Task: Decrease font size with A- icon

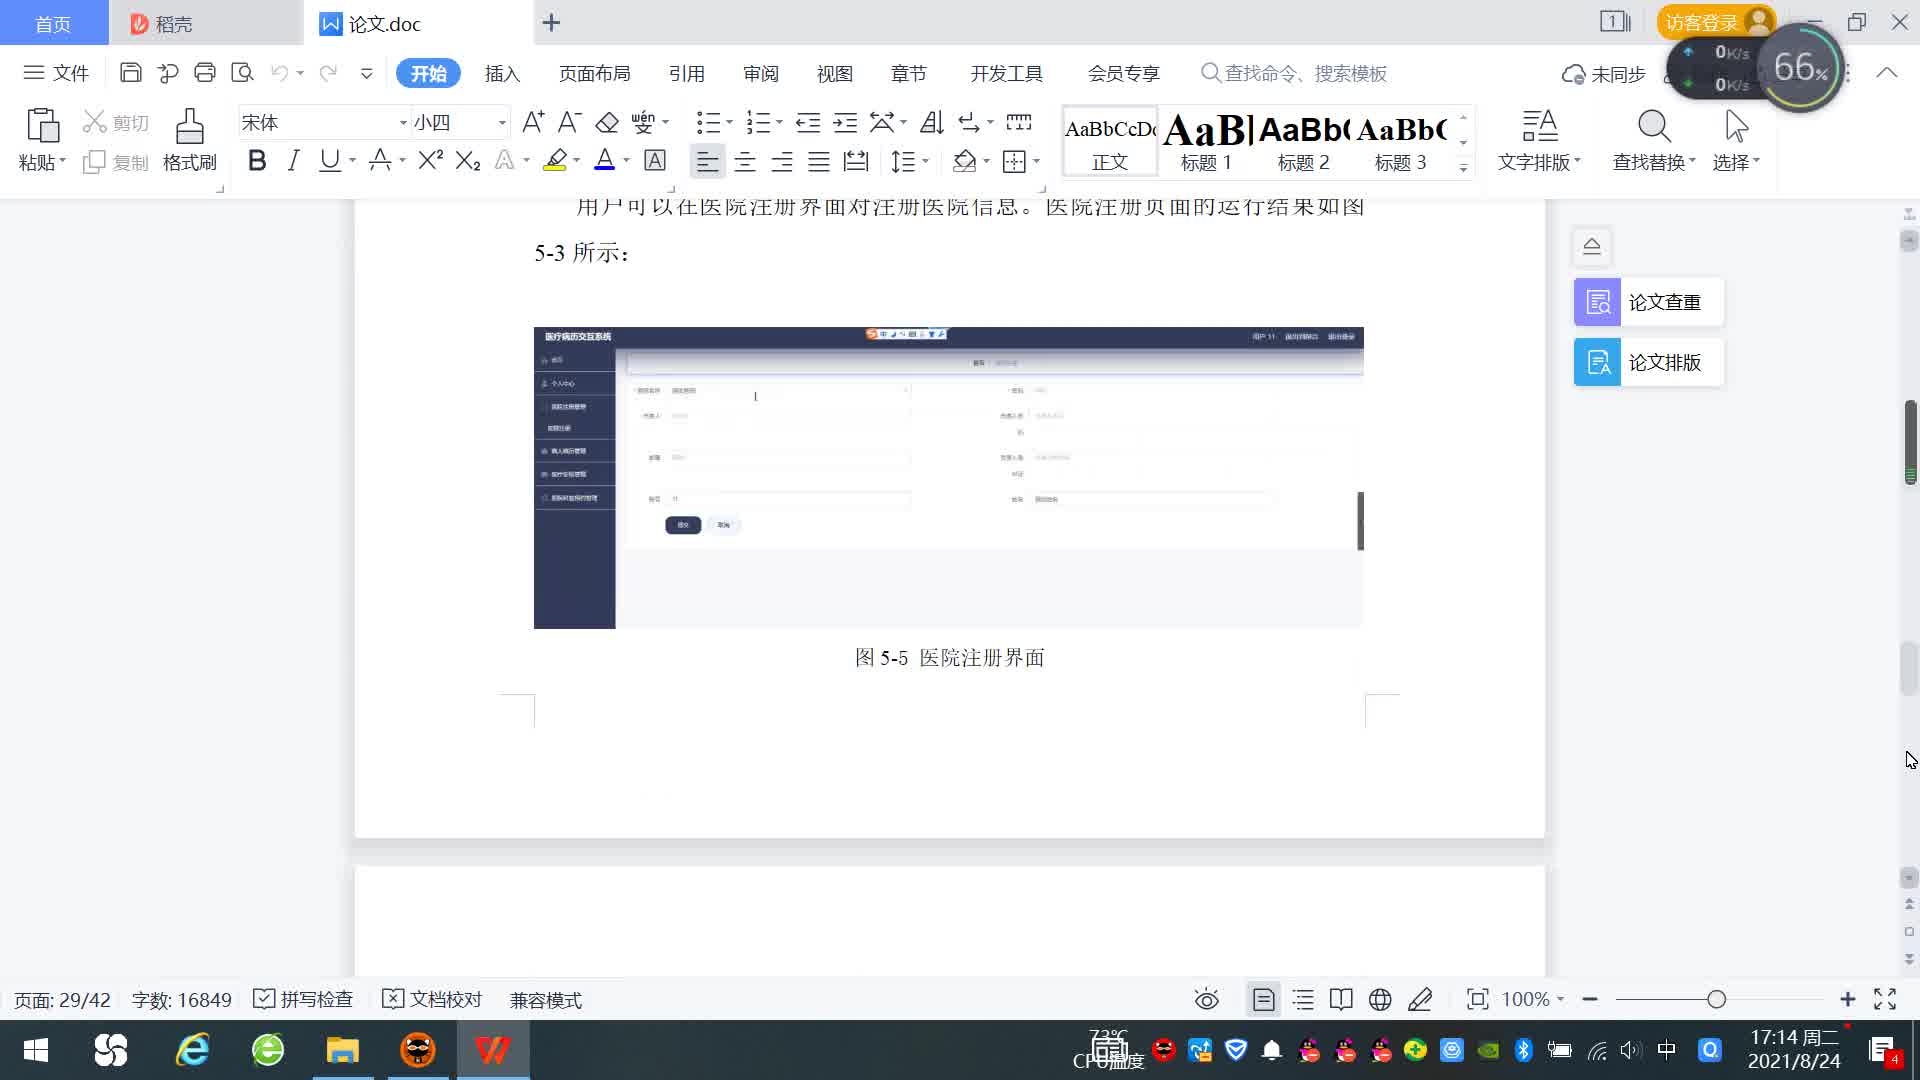Action: coord(570,122)
